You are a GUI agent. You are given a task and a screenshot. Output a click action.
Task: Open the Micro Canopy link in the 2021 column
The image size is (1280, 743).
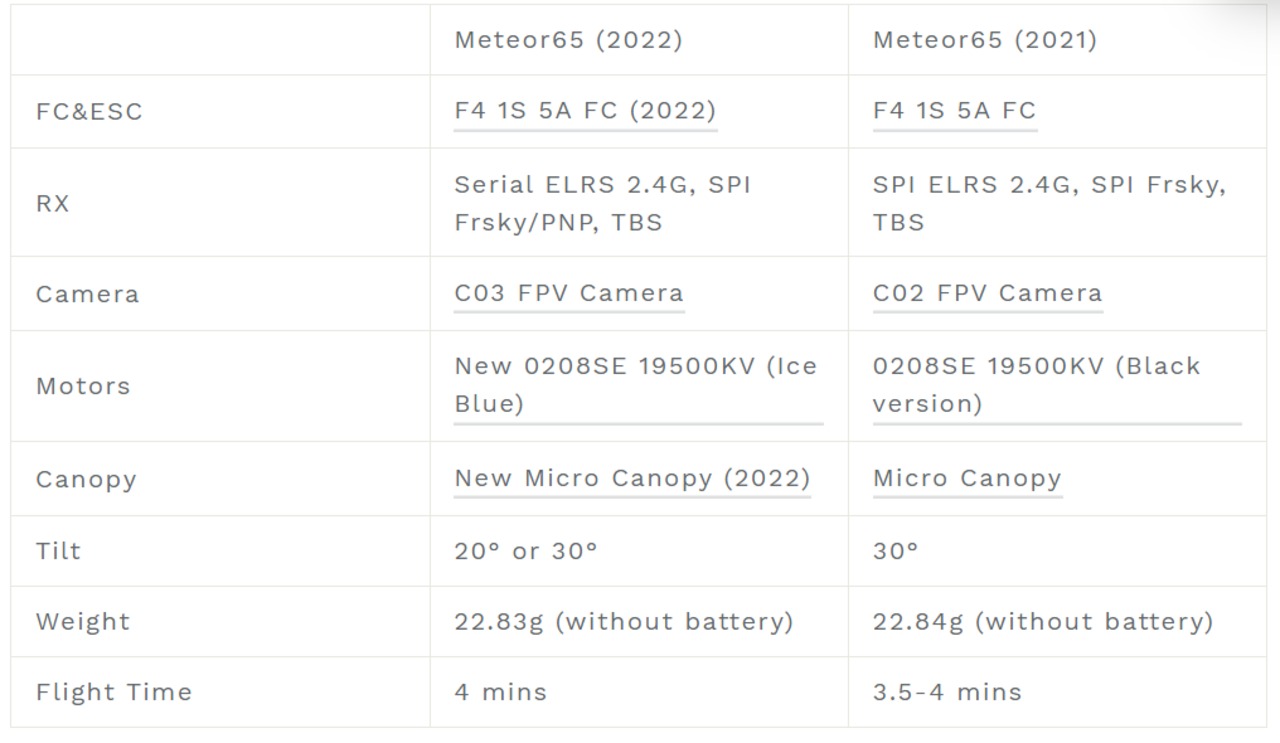(x=967, y=478)
